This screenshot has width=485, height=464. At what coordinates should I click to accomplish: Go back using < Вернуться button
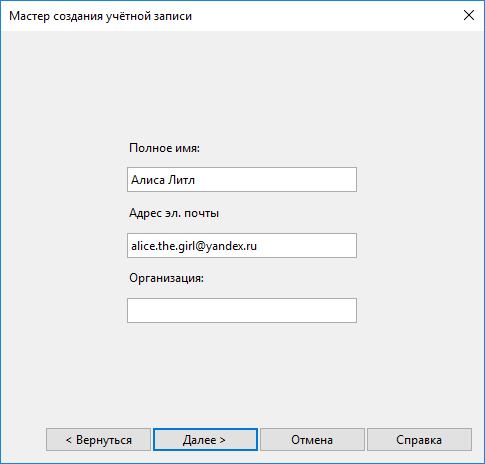pos(98,440)
